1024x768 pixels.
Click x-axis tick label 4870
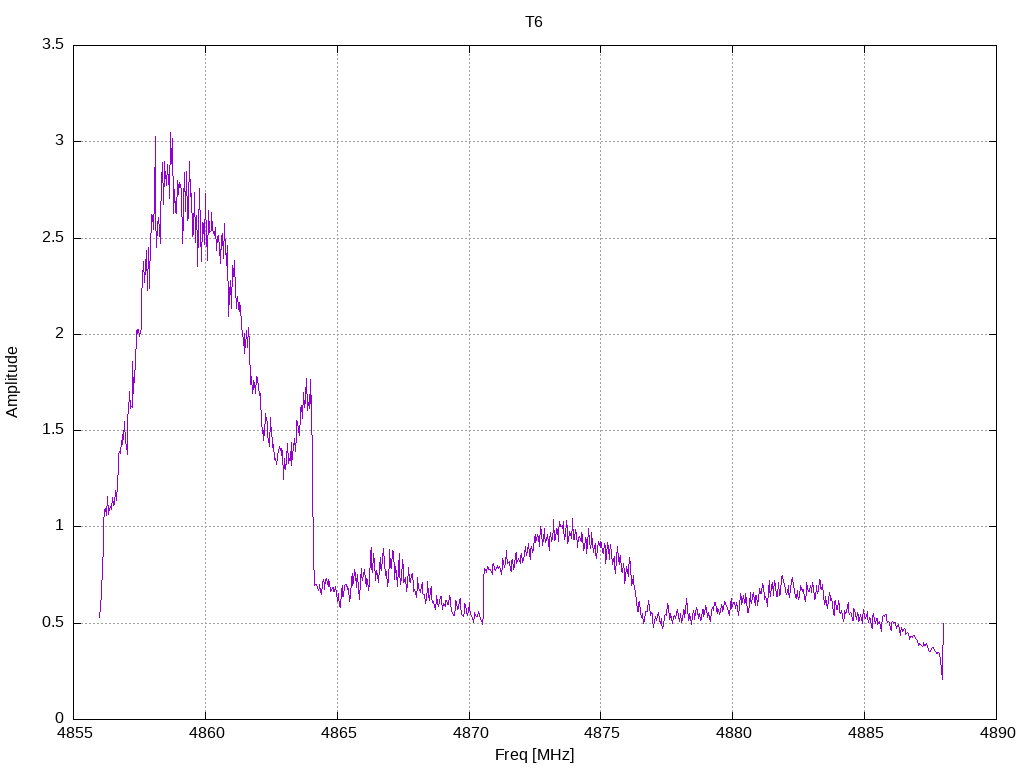(x=470, y=733)
